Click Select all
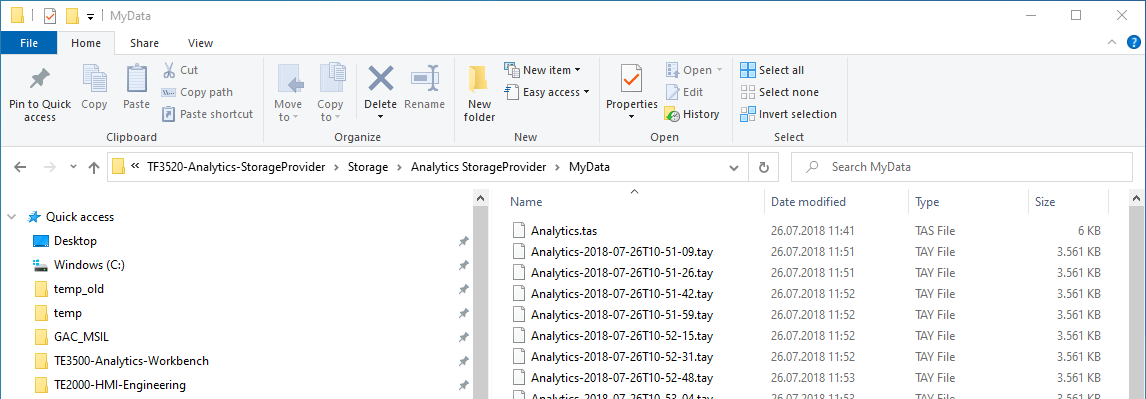 click(773, 70)
